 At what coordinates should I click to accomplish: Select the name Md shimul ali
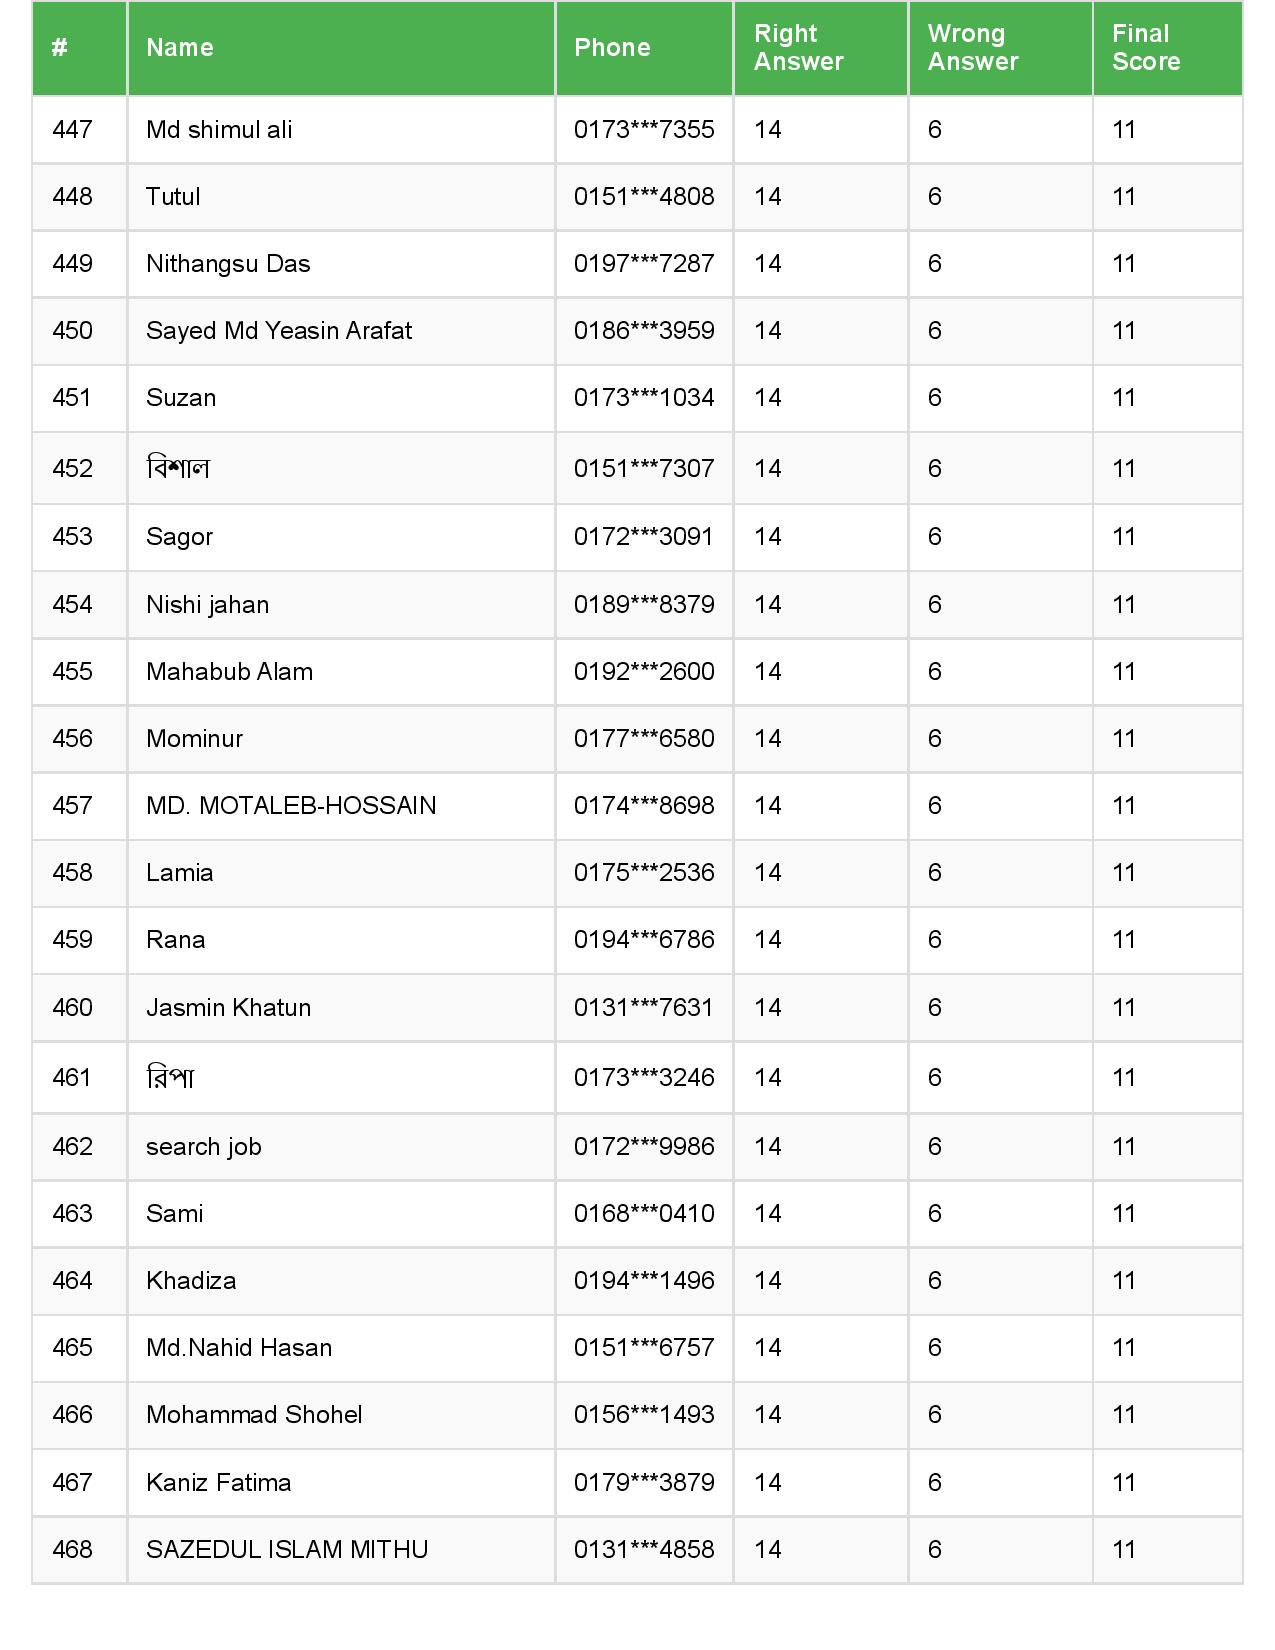(x=219, y=130)
